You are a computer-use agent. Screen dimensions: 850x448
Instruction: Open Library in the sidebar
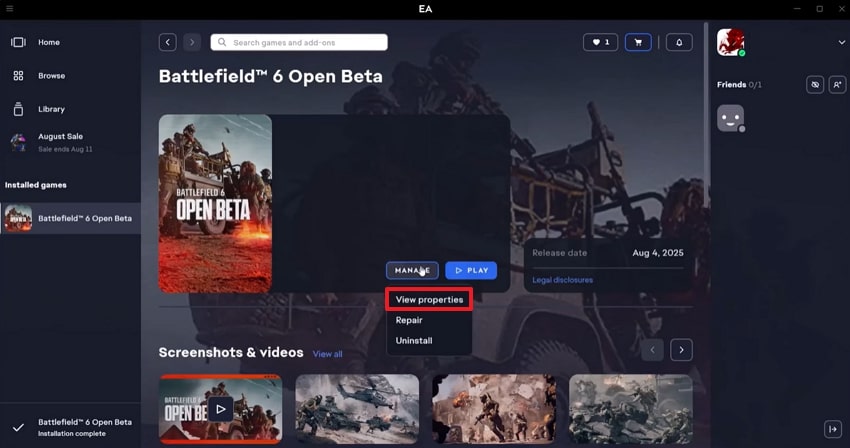51,109
